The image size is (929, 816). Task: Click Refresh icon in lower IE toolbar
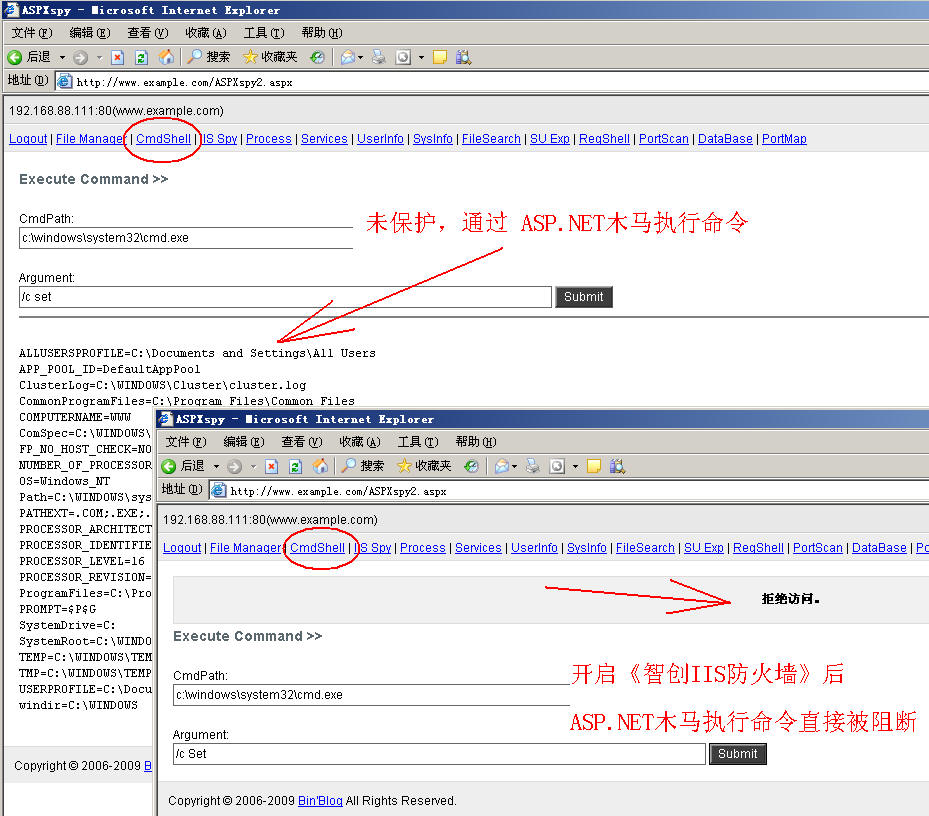295,466
